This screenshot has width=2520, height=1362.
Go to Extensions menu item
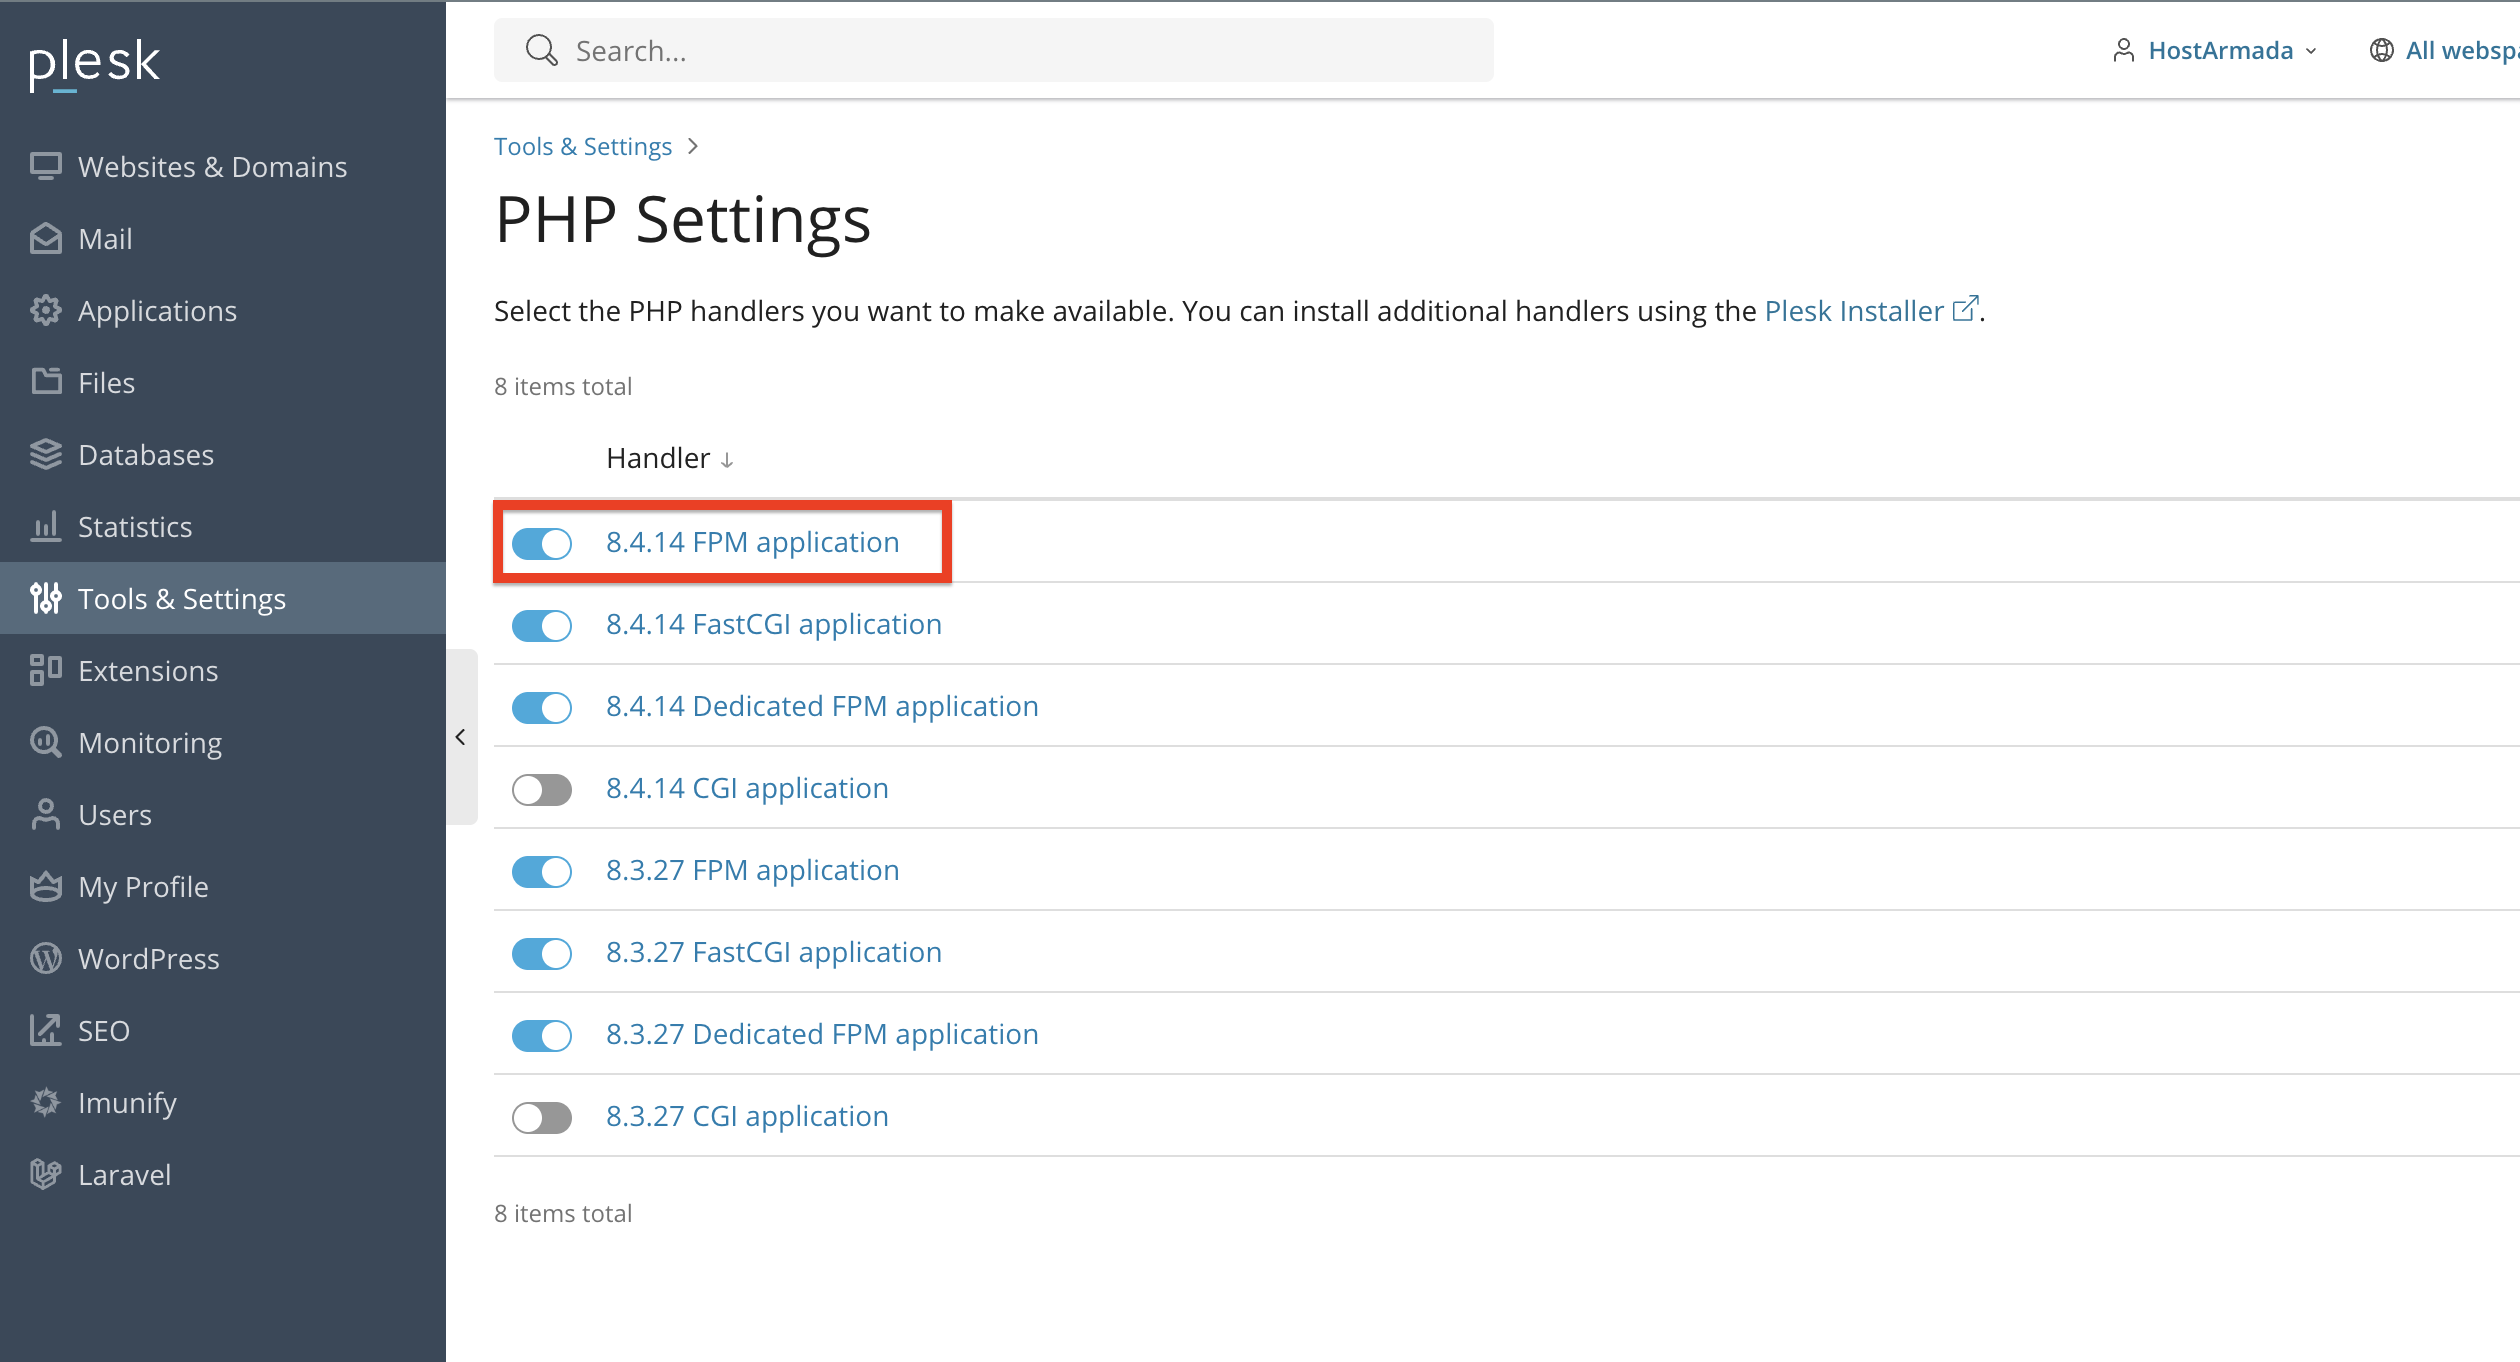223,670
